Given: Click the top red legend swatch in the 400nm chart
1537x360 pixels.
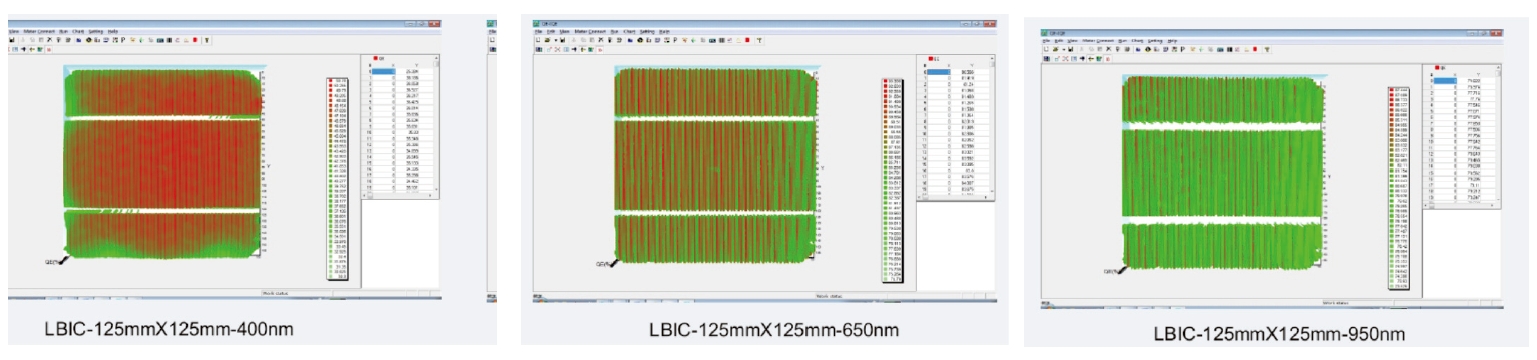Looking at the screenshot, I should click(331, 80).
